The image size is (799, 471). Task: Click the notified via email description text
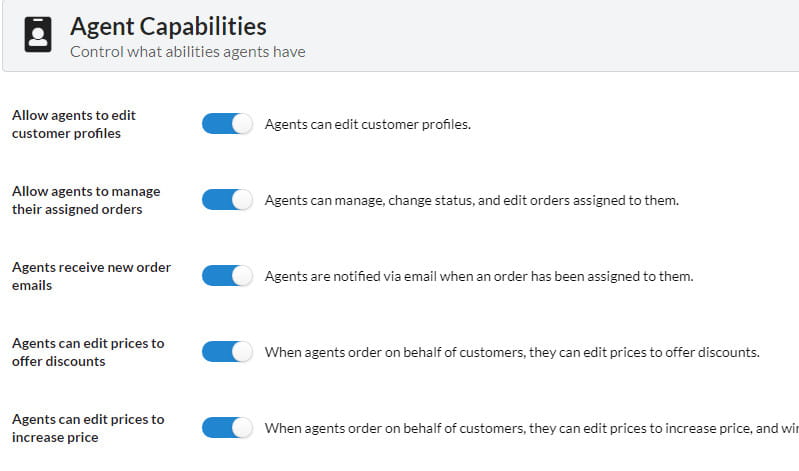click(x=478, y=276)
